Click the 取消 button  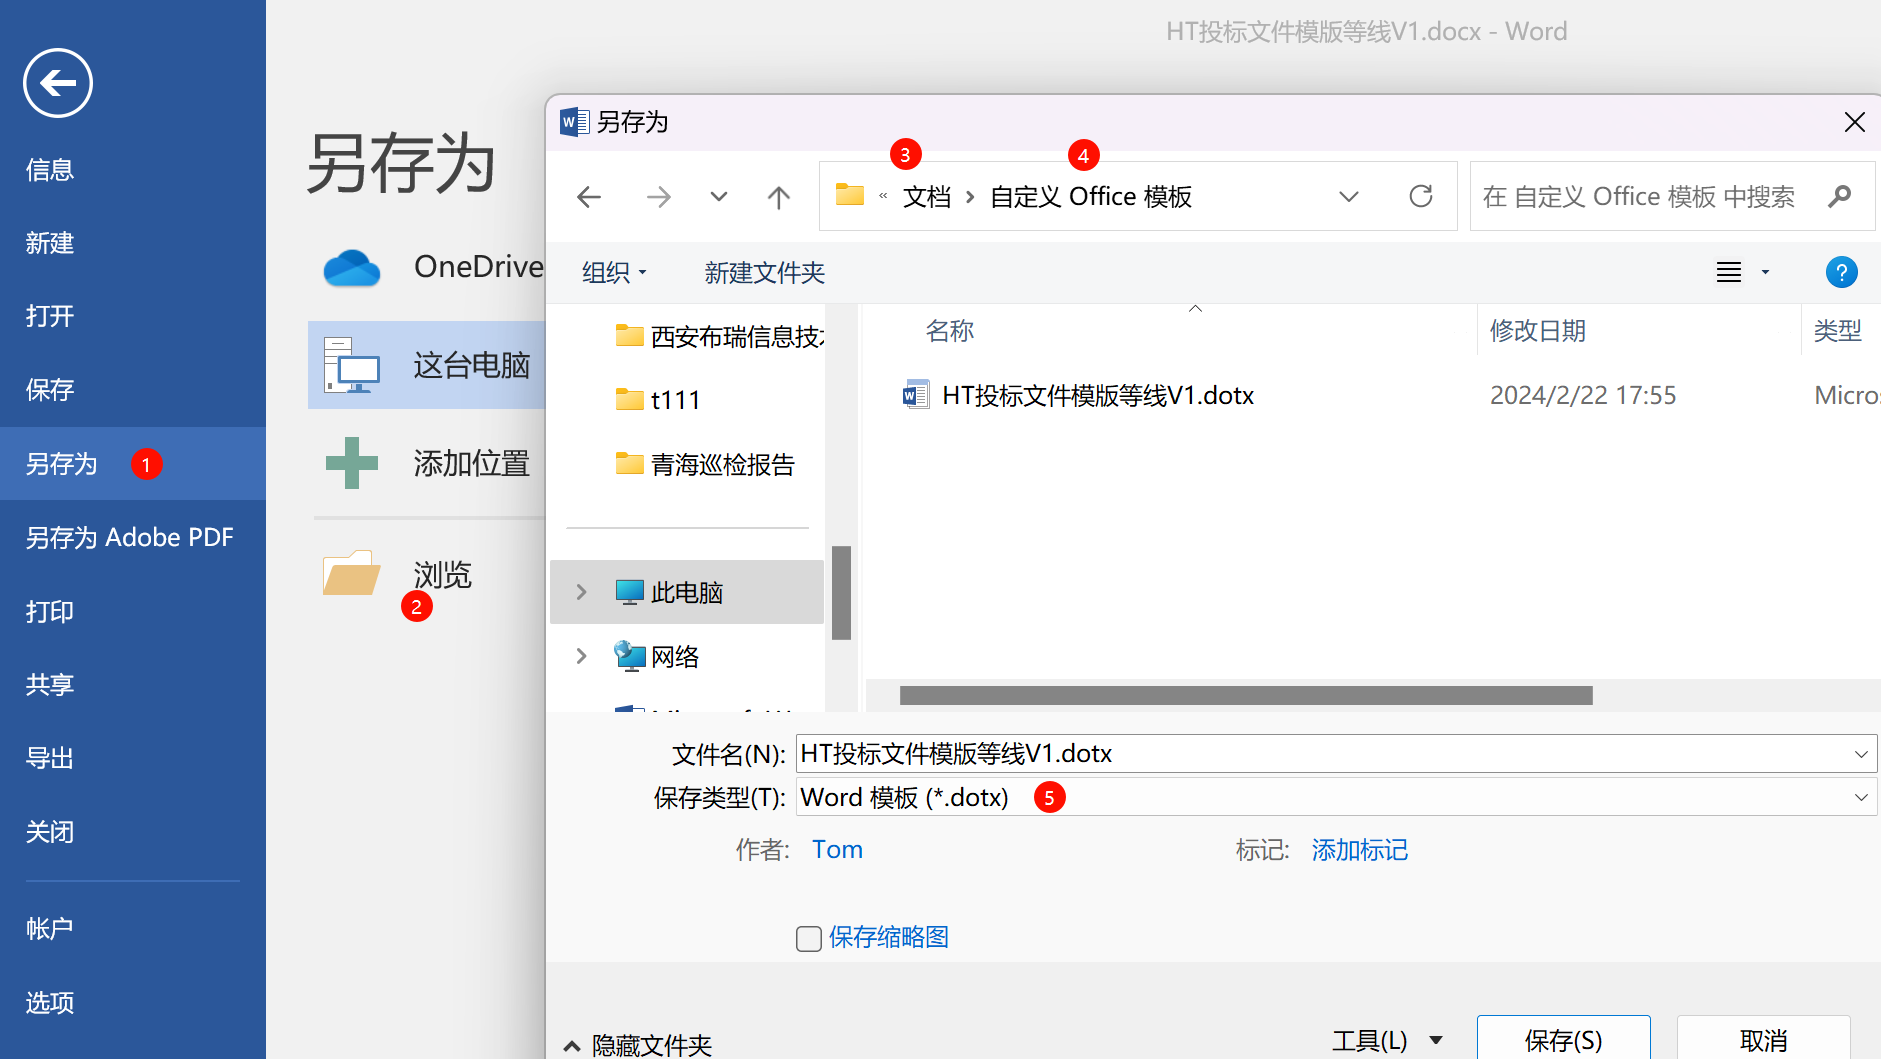point(1764,1040)
